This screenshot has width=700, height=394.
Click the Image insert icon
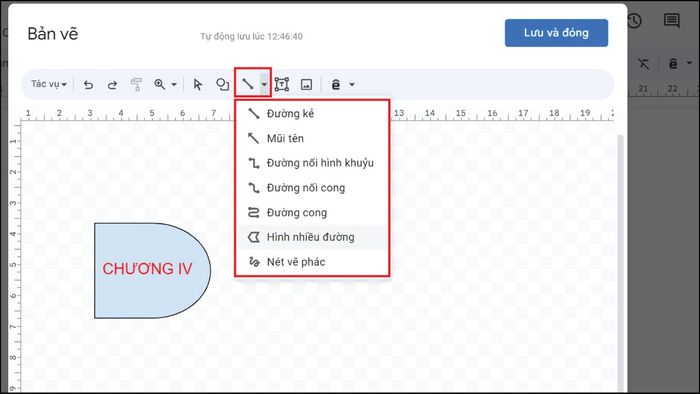pos(306,84)
